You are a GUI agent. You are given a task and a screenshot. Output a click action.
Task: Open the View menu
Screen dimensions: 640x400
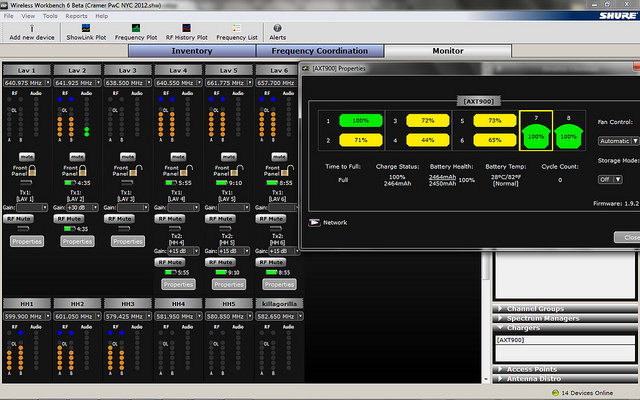(x=28, y=16)
